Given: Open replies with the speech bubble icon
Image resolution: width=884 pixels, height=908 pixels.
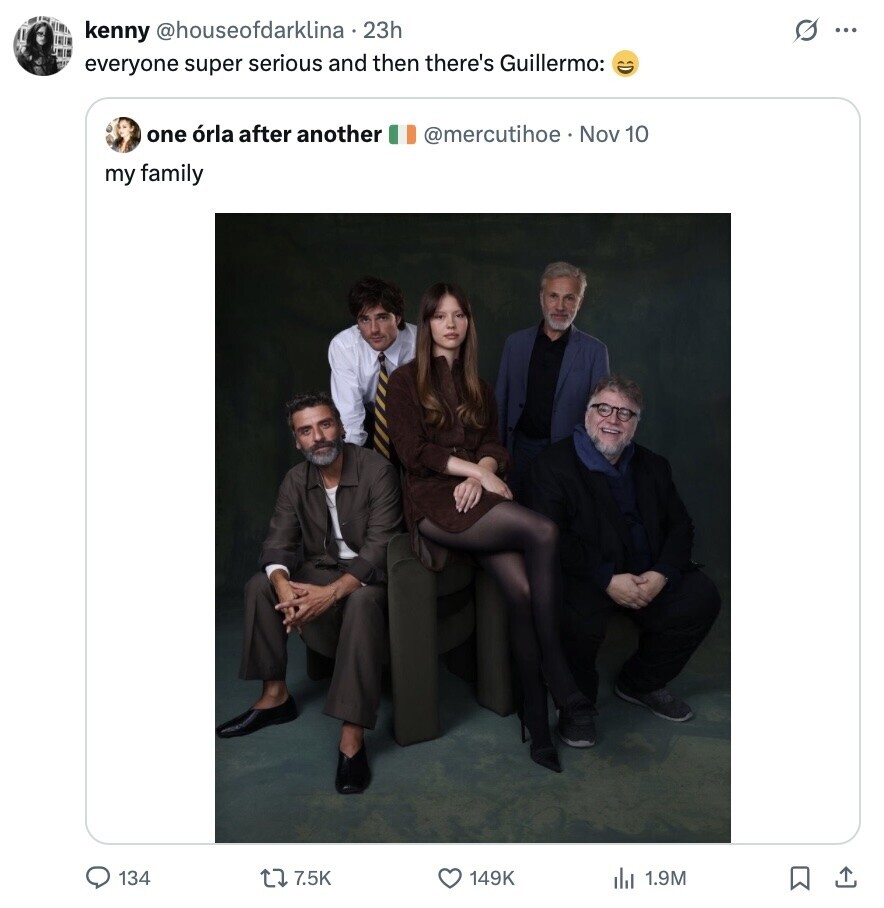Looking at the screenshot, I should [x=101, y=877].
